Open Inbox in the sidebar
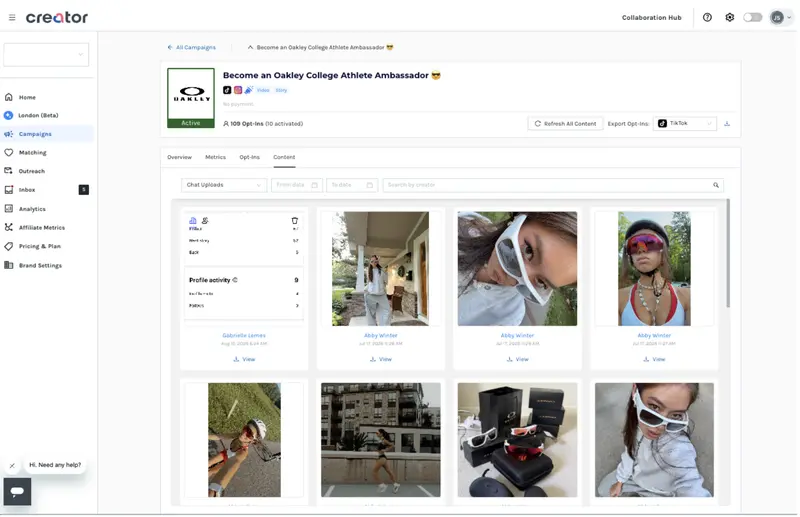 click(x=27, y=190)
